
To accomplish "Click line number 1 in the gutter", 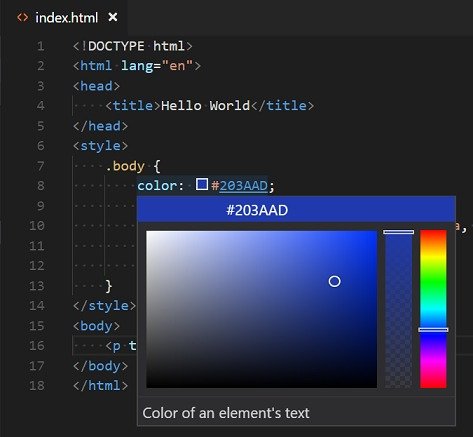I will [40, 46].
